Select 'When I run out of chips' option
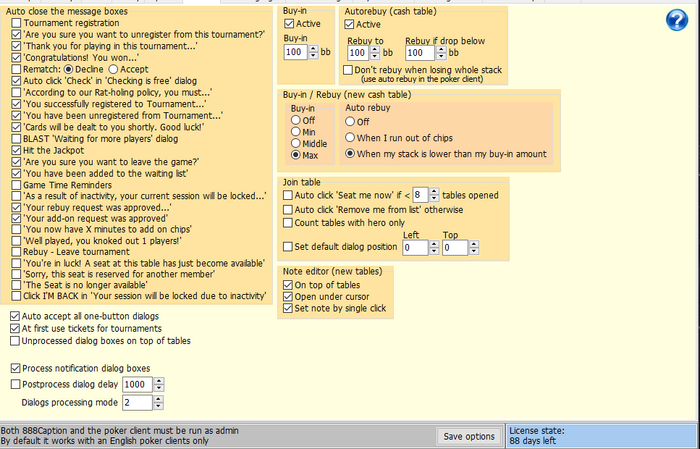 (x=350, y=137)
